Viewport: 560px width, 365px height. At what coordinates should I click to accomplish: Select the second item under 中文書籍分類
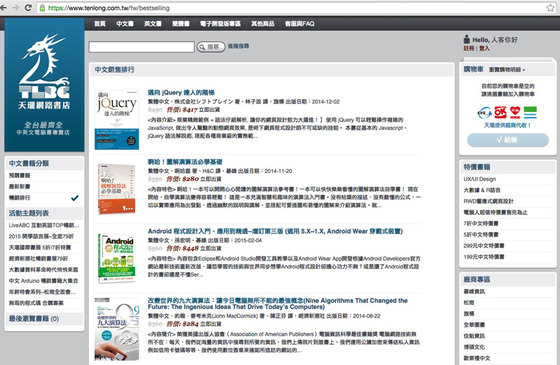click(x=20, y=186)
